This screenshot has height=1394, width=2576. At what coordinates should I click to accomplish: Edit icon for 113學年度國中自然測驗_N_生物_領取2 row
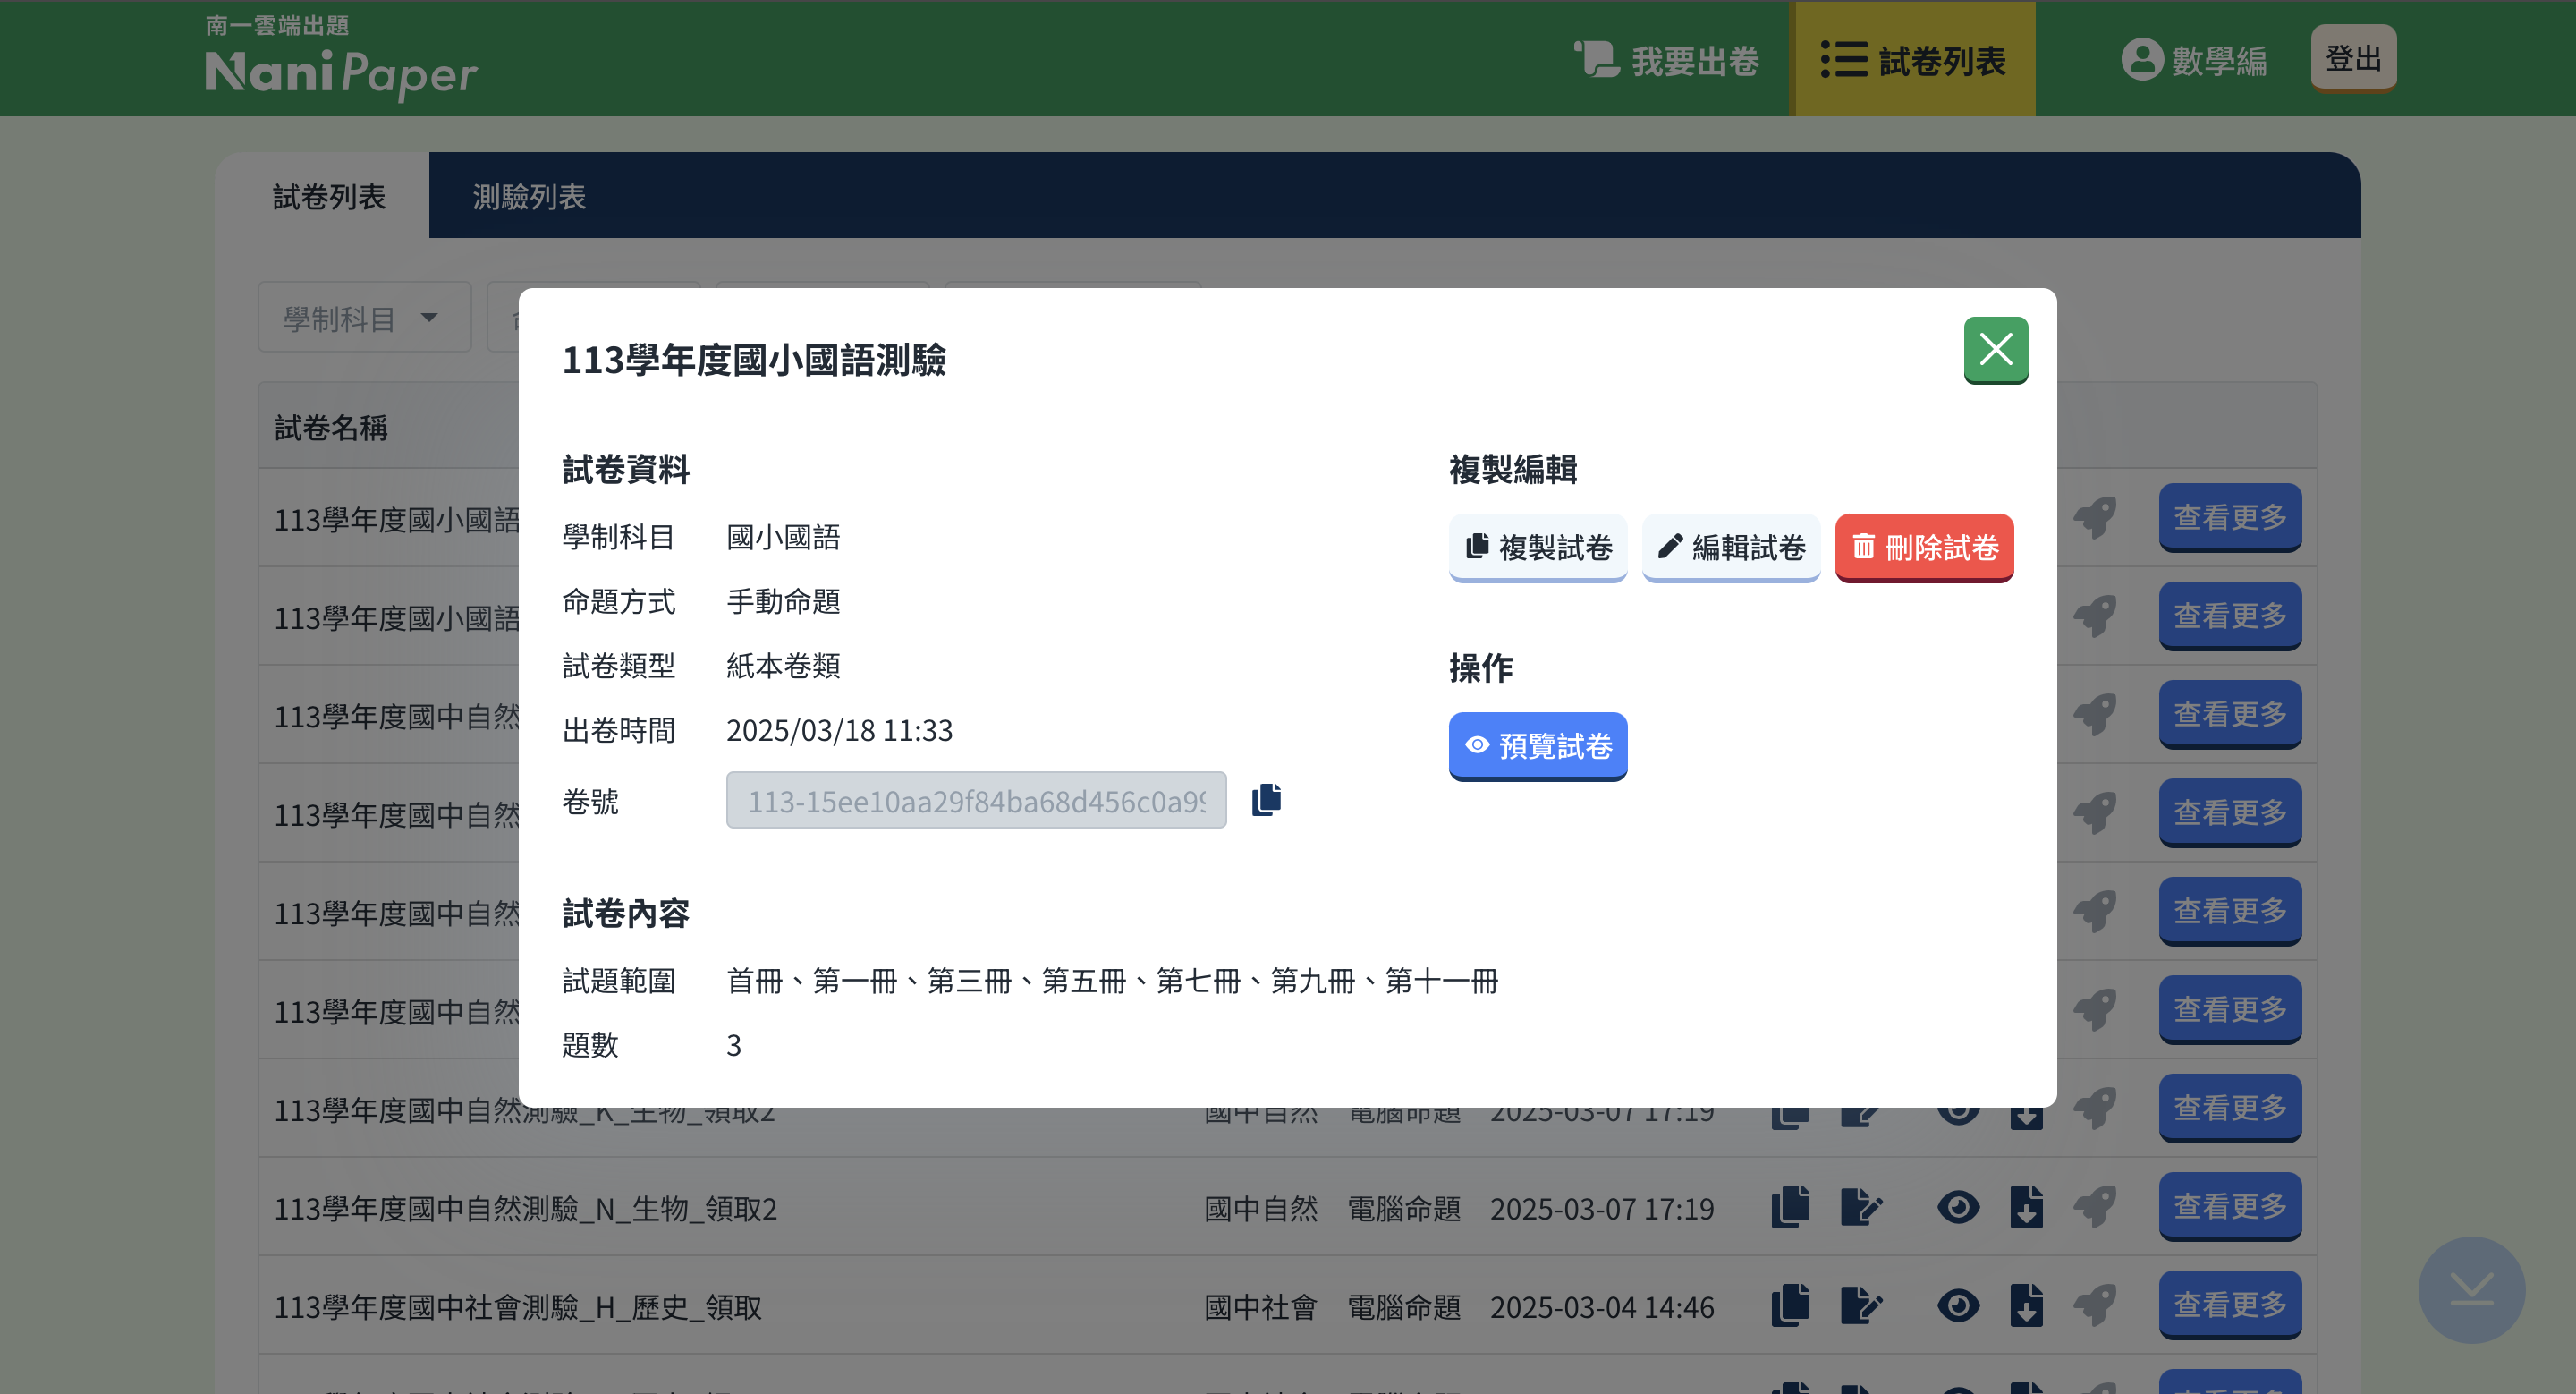pyautogui.click(x=1861, y=1207)
